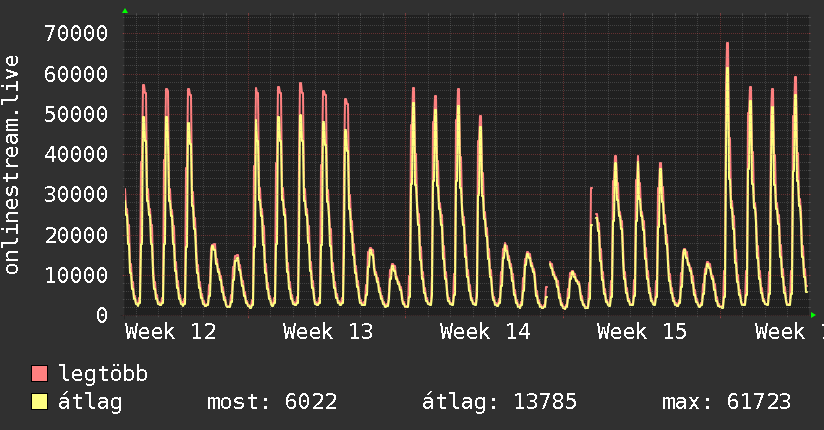Click the Week 12 axis label
This screenshot has height=430, width=824.
[170, 332]
